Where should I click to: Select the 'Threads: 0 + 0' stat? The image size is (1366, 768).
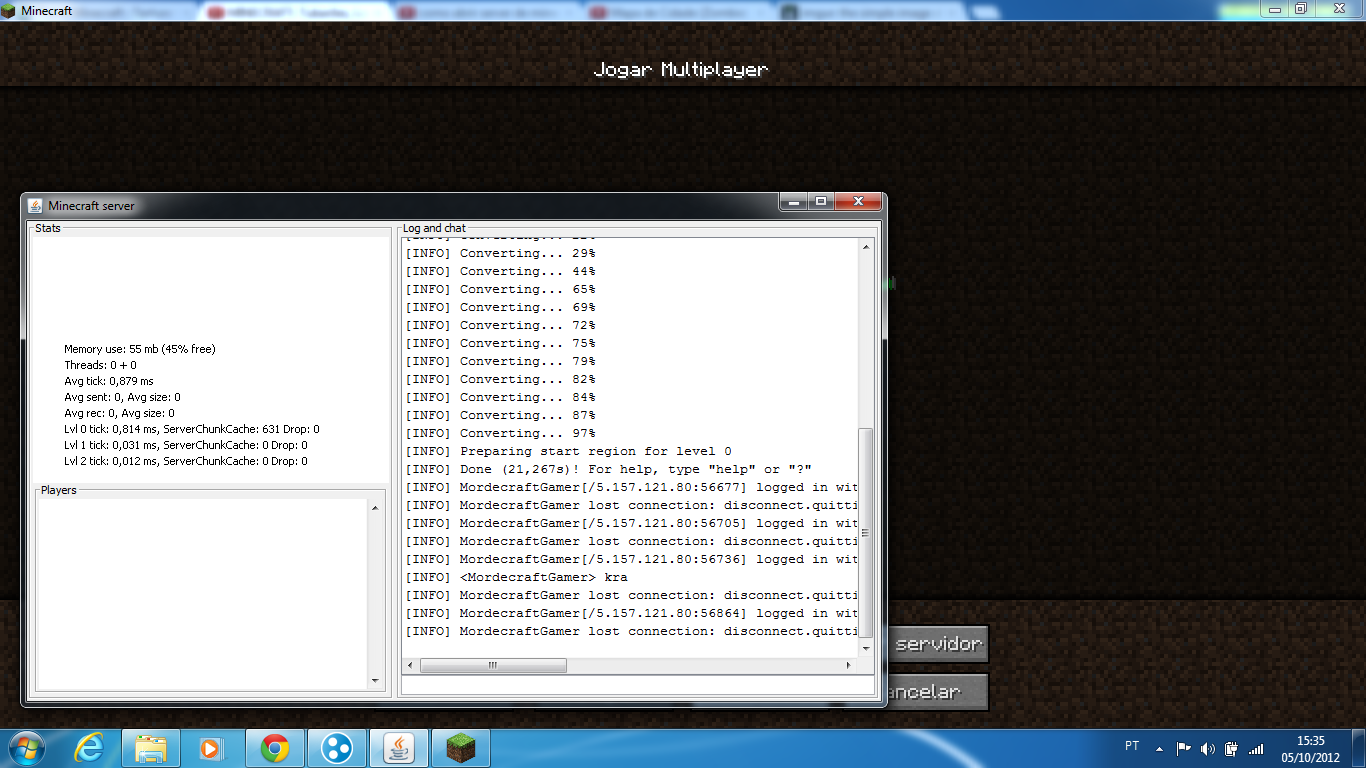click(x=101, y=365)
